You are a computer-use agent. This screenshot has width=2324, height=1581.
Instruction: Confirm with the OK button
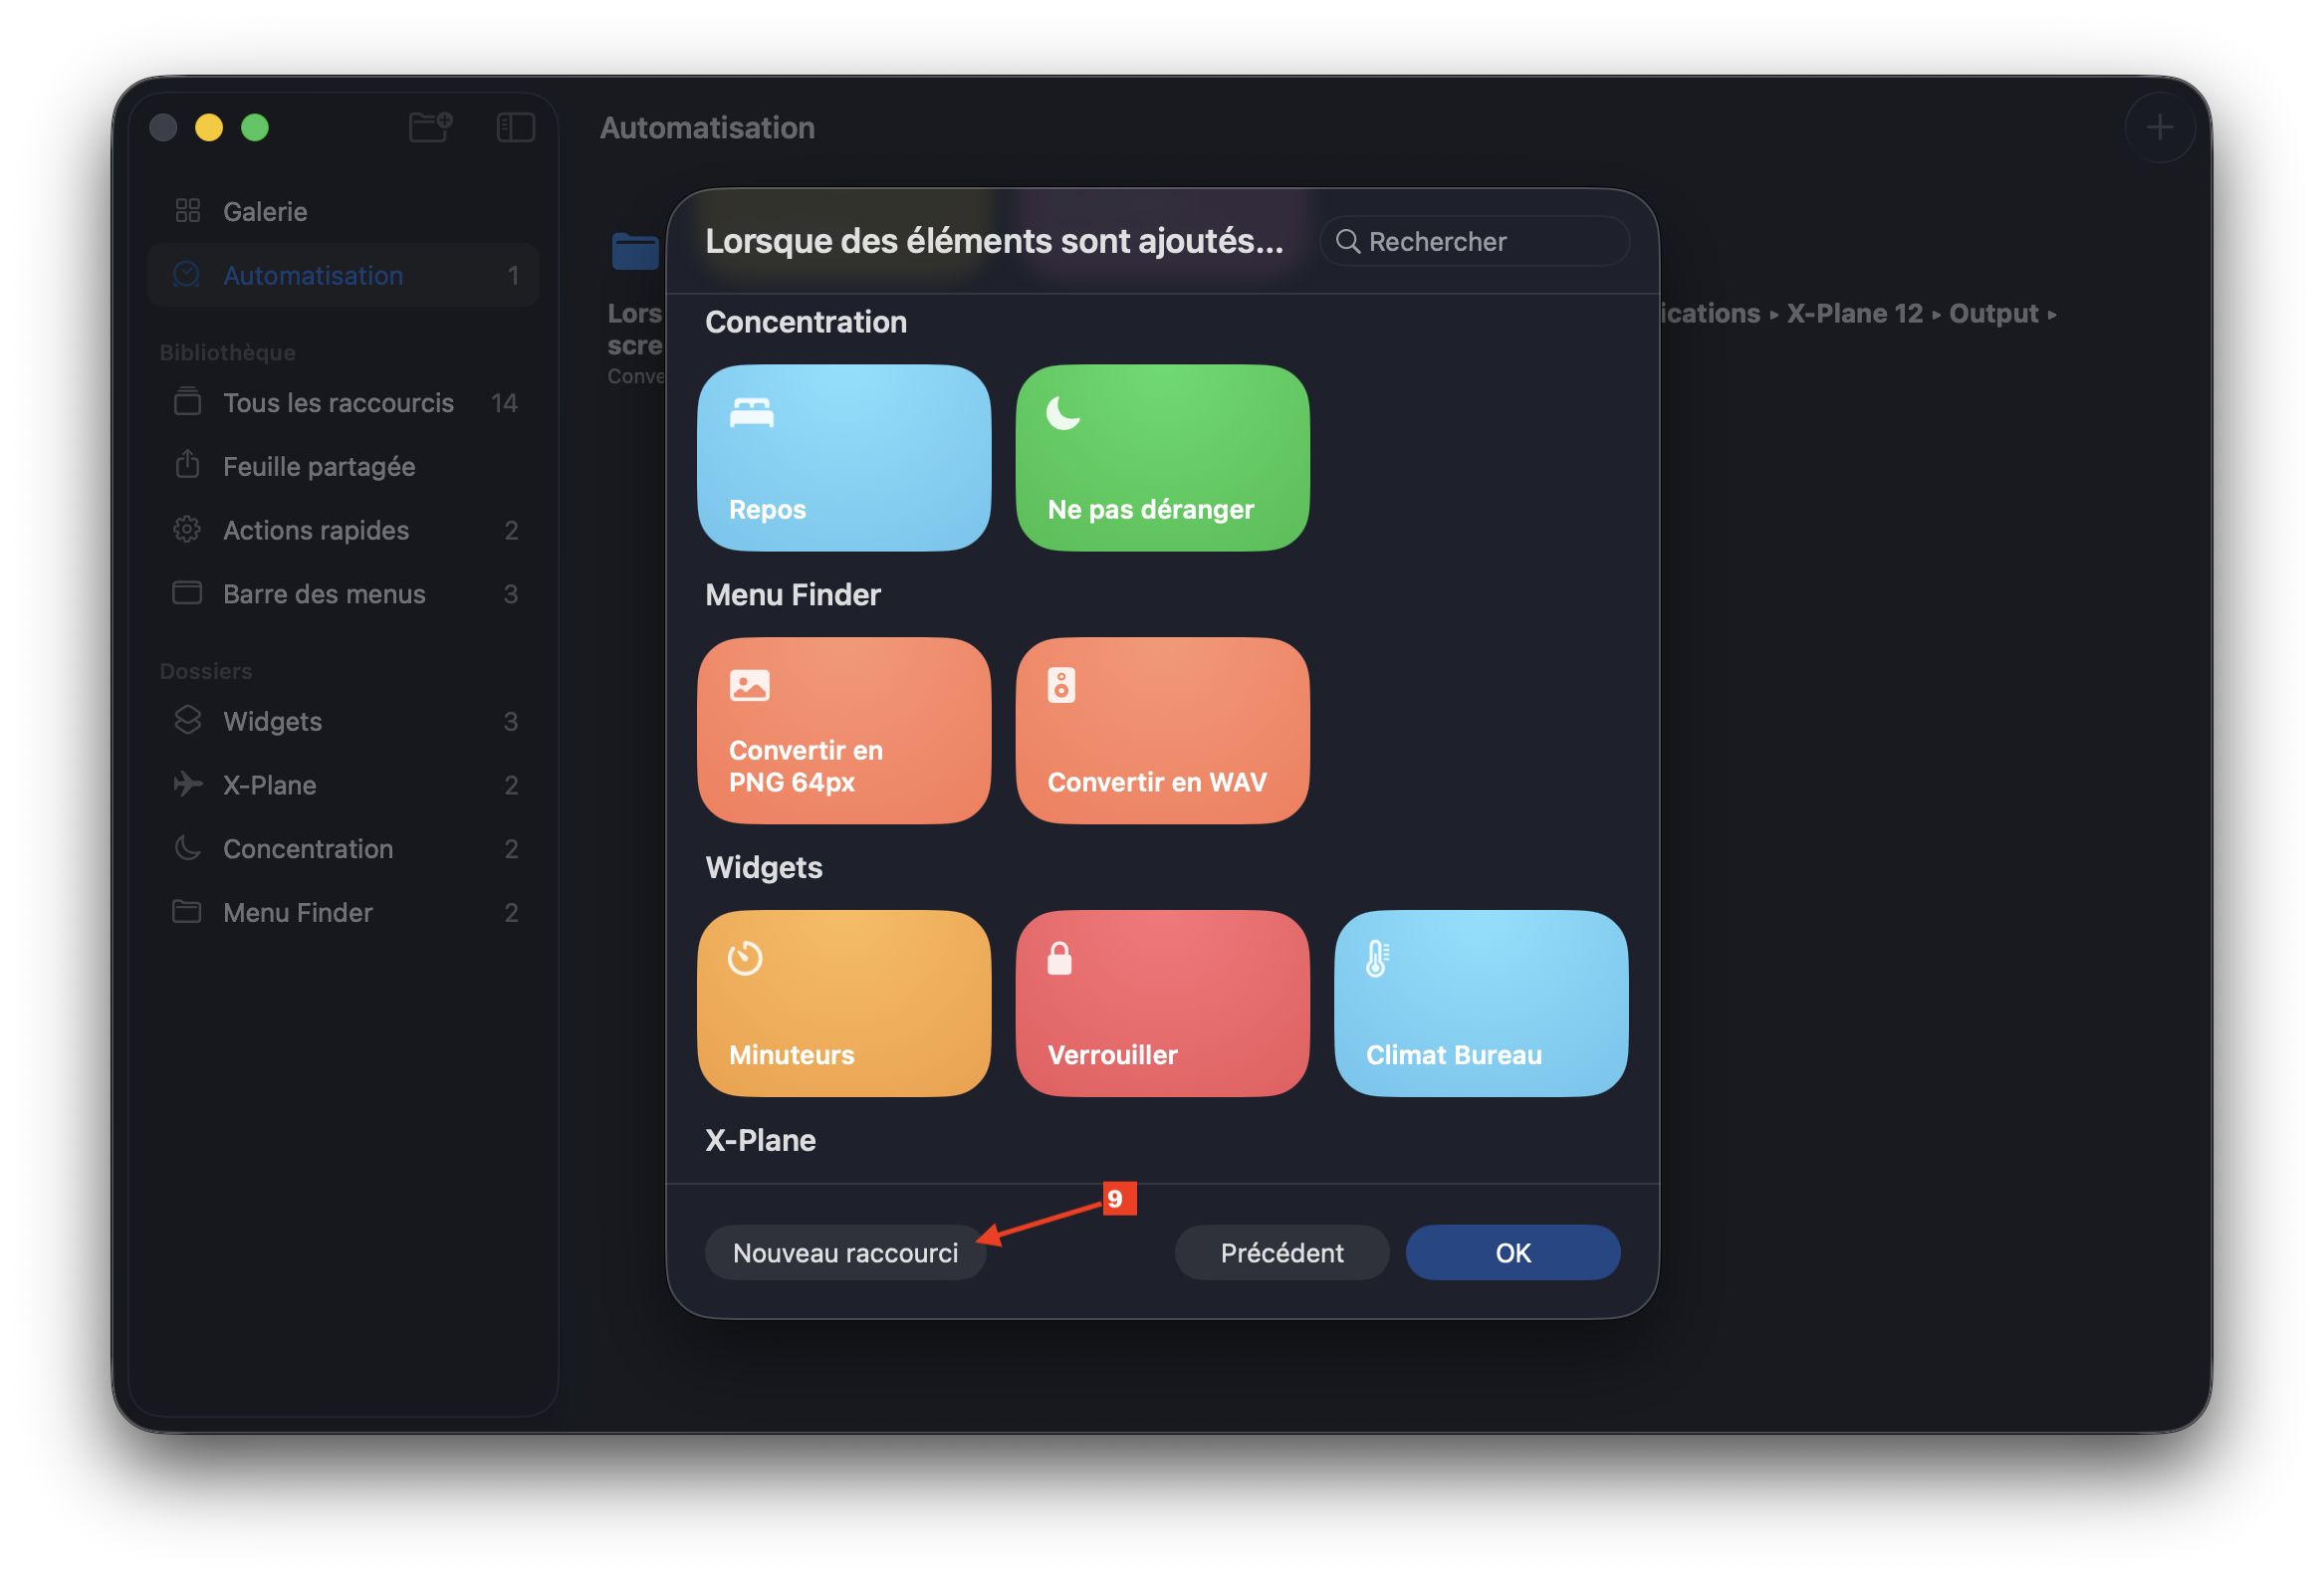point(1512,1252)
